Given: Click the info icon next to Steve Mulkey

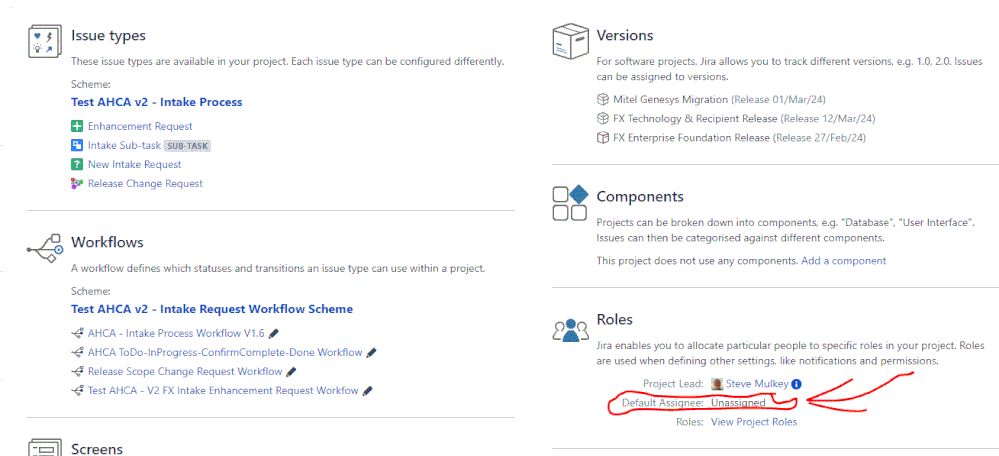Looking at the screenshot, I should (796, 384).
